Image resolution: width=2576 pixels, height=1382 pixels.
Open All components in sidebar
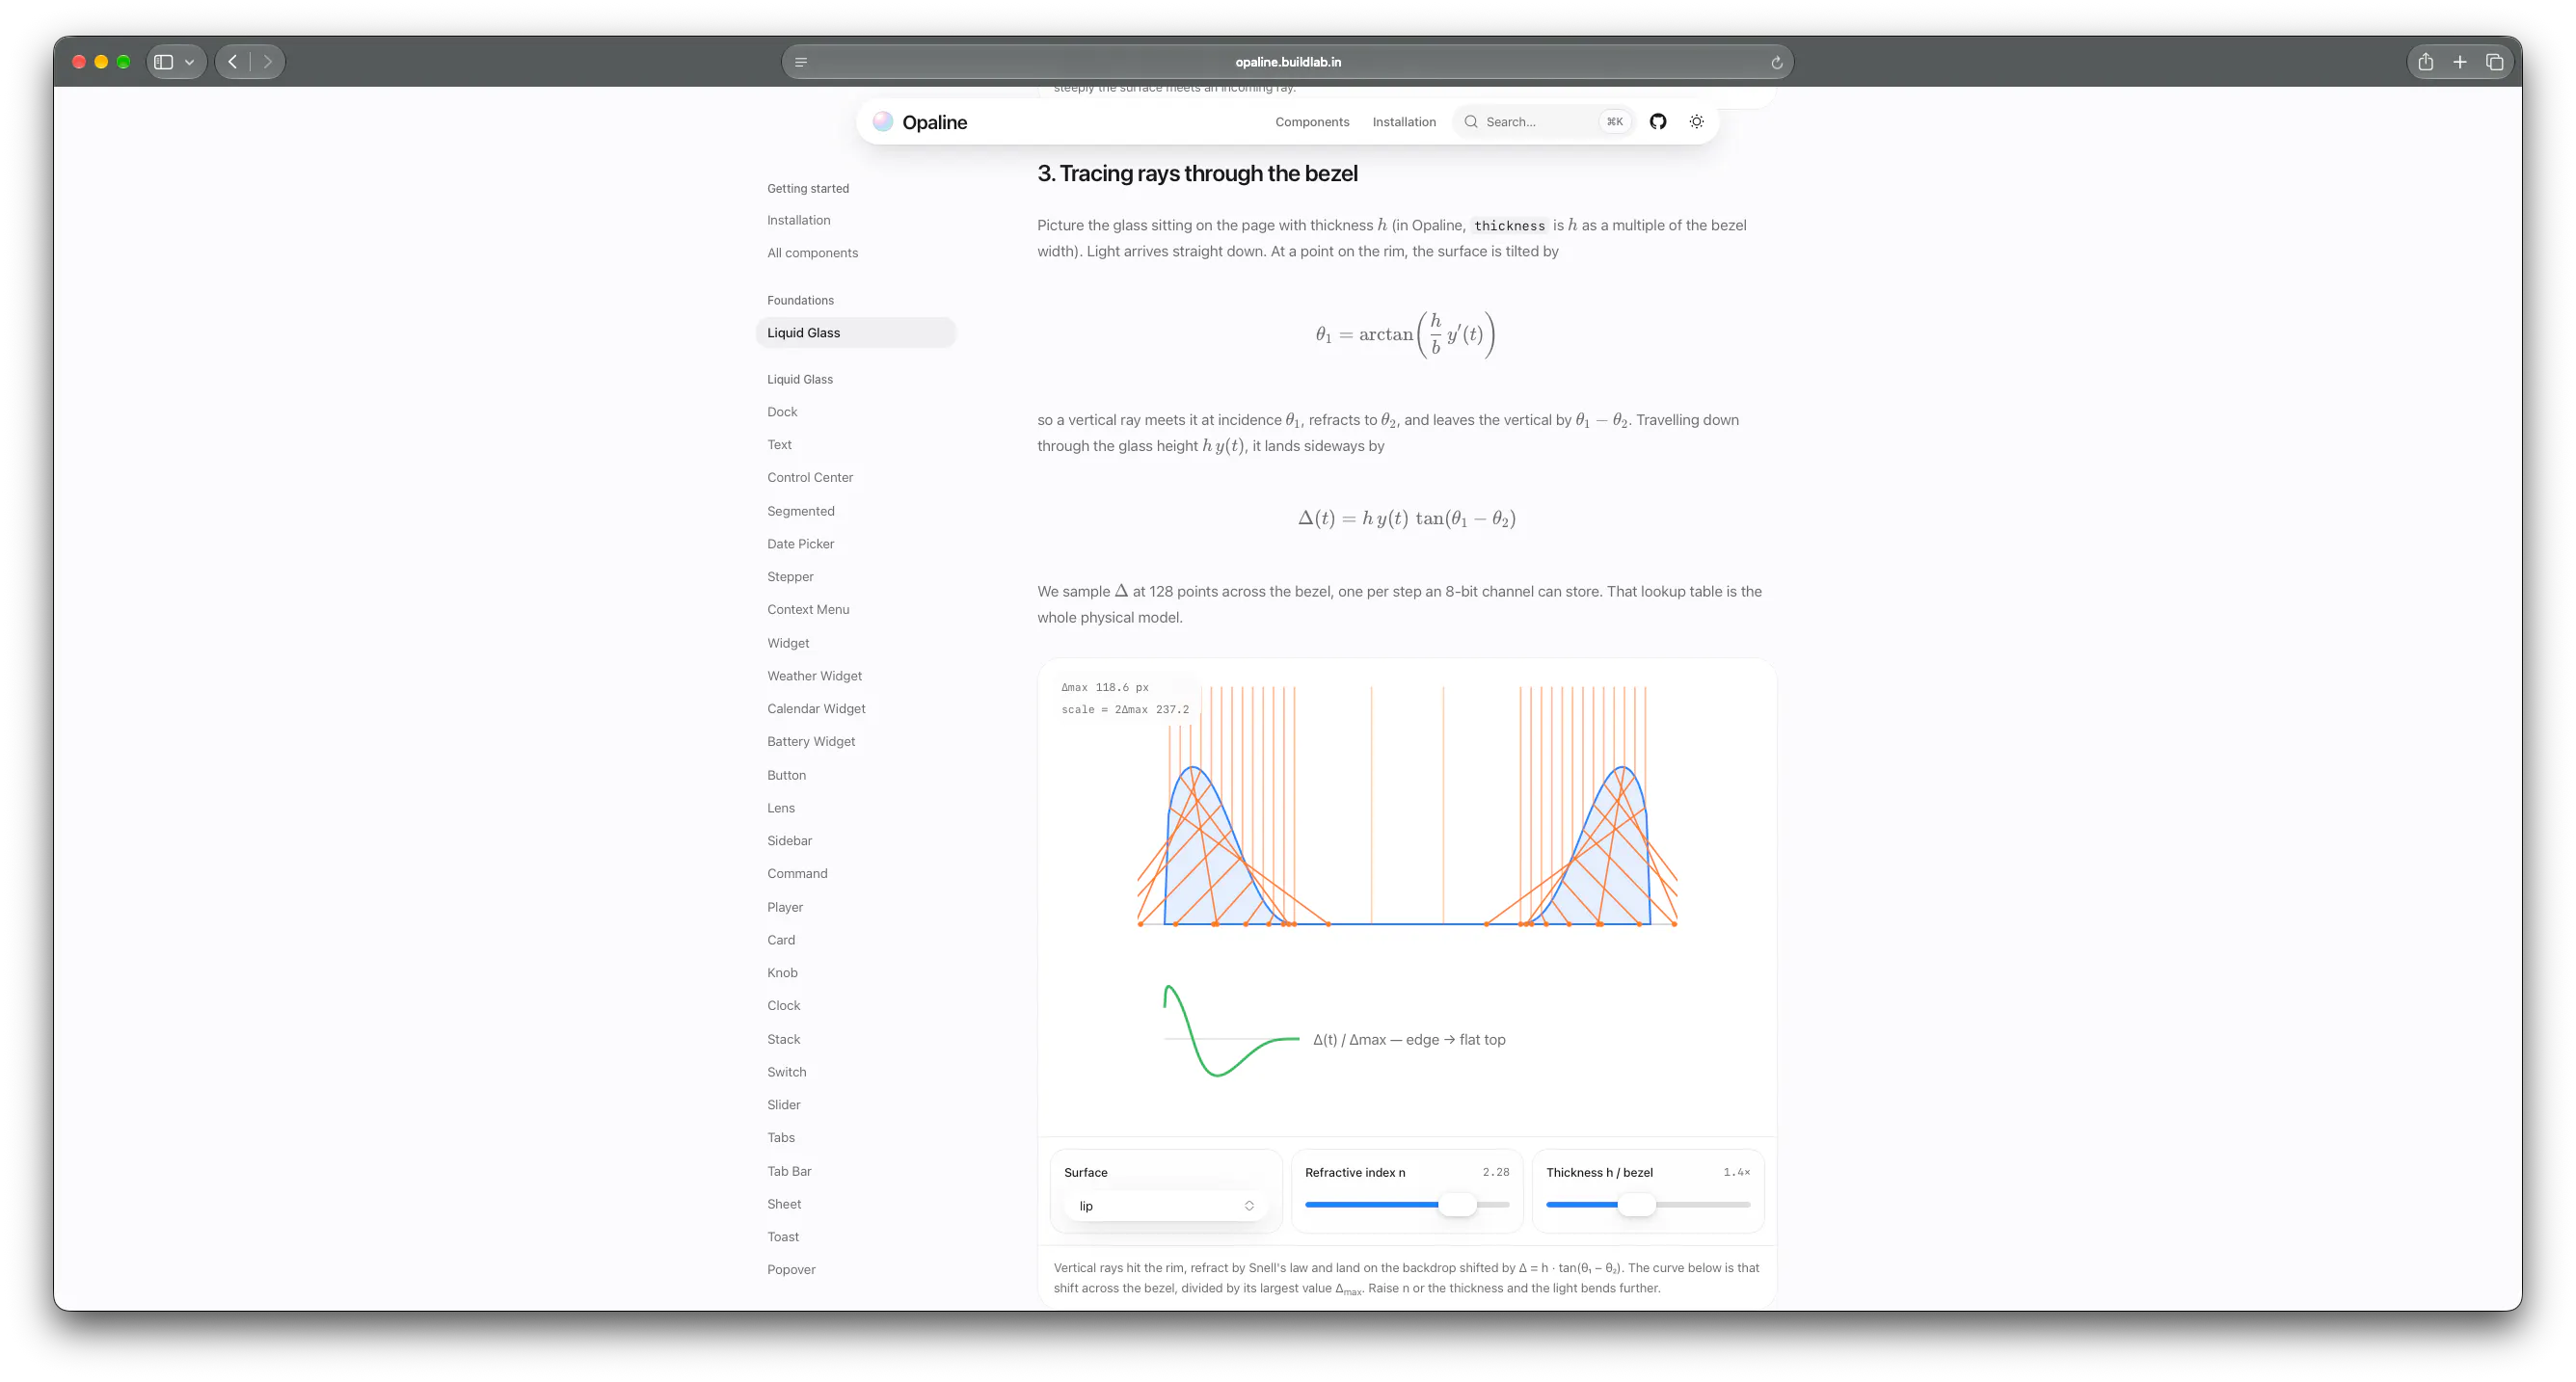[812, 253]
